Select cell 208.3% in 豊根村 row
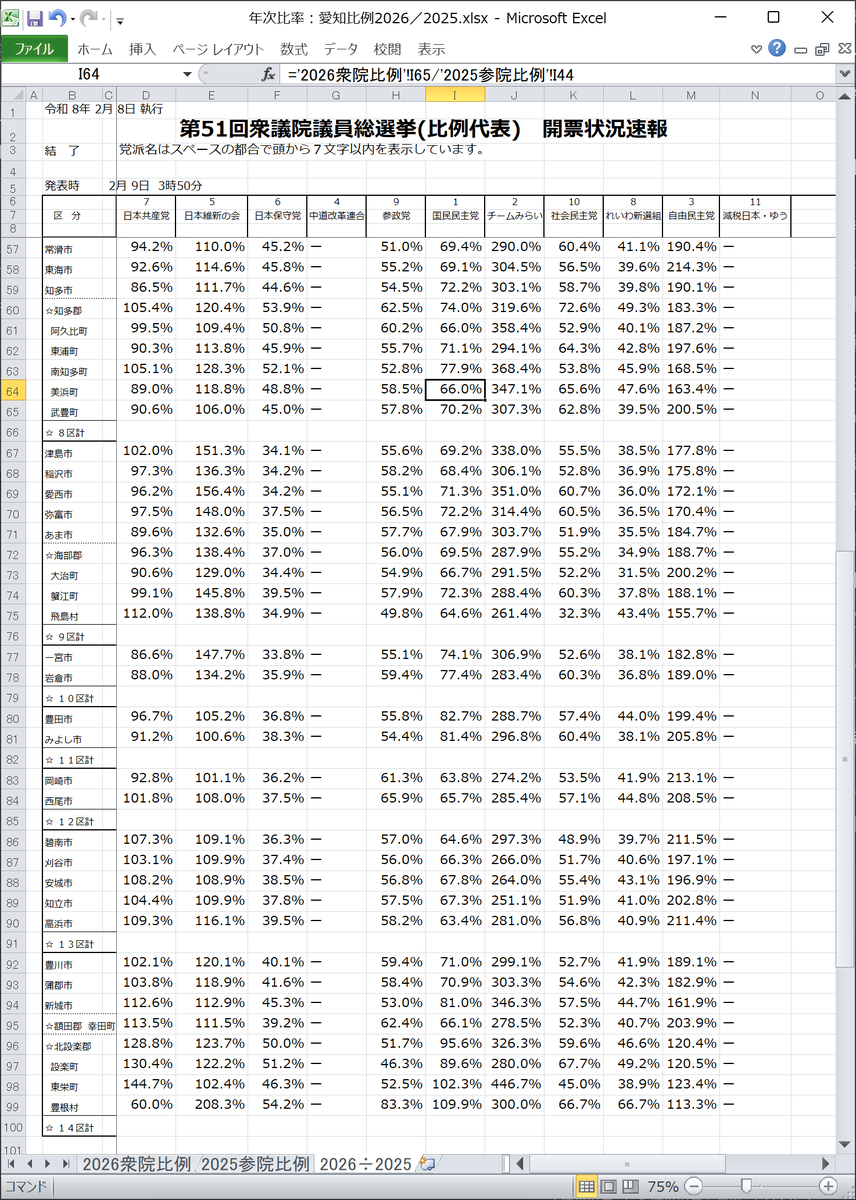Screen dimensions: 856x1200 point(211,1106)
